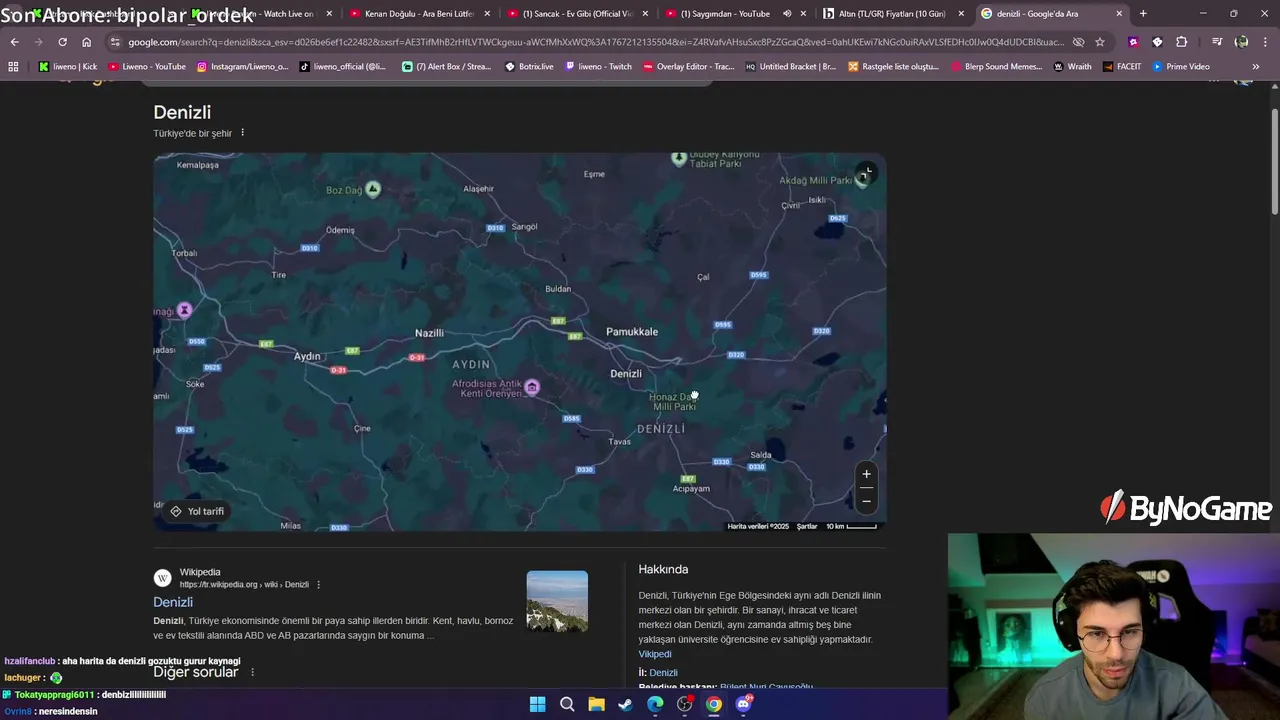Open Şartlar link on the map footer

click(806, 526)
